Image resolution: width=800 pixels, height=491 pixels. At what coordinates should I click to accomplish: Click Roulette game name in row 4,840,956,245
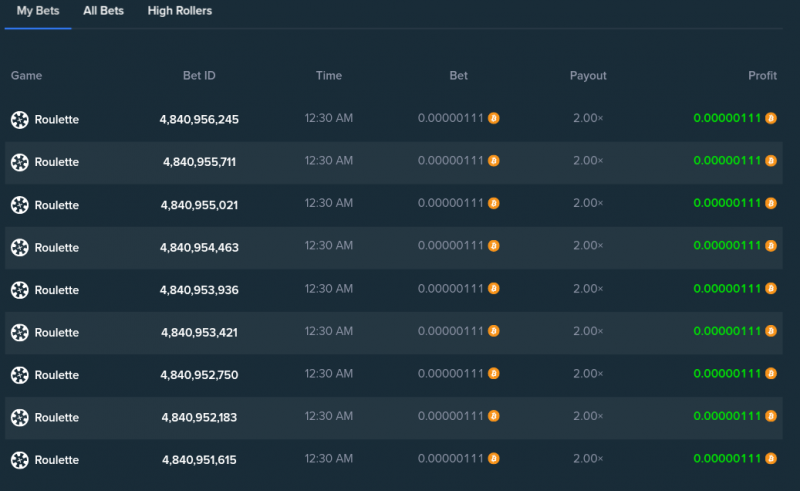(57, 120)
